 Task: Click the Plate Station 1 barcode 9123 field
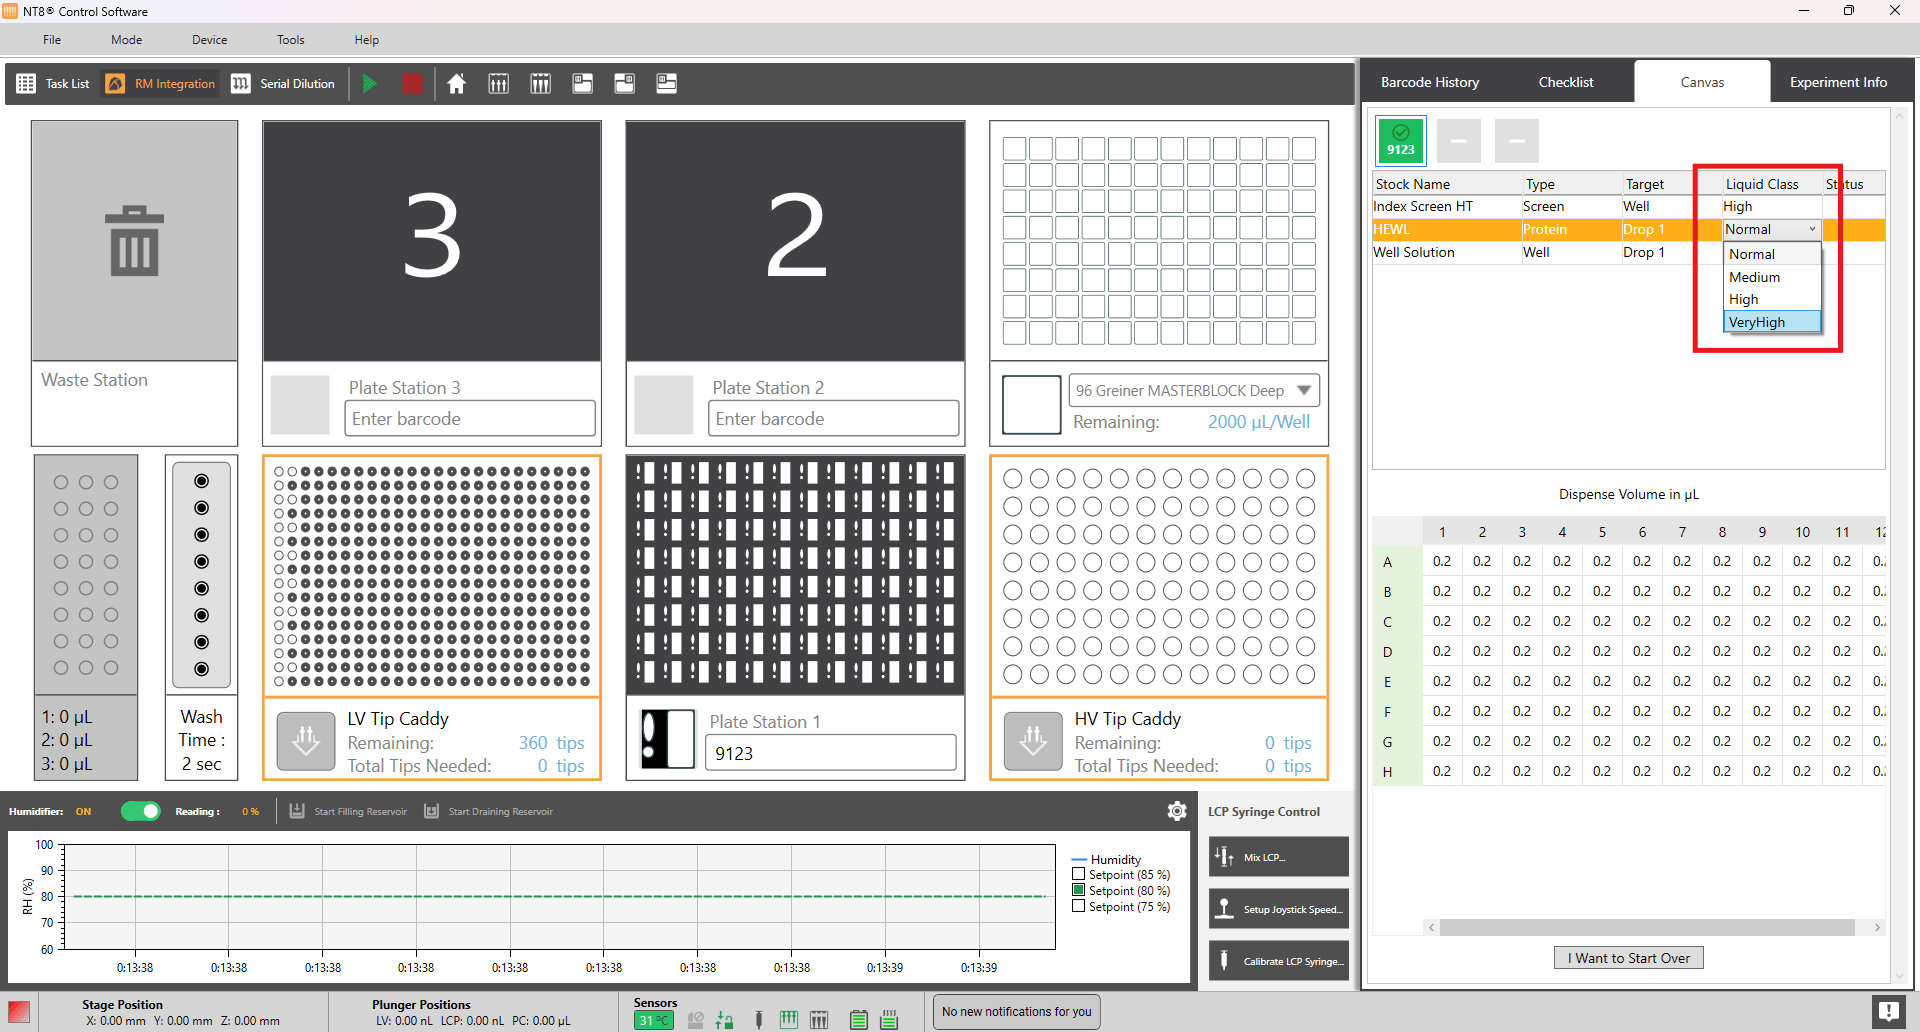830,753
